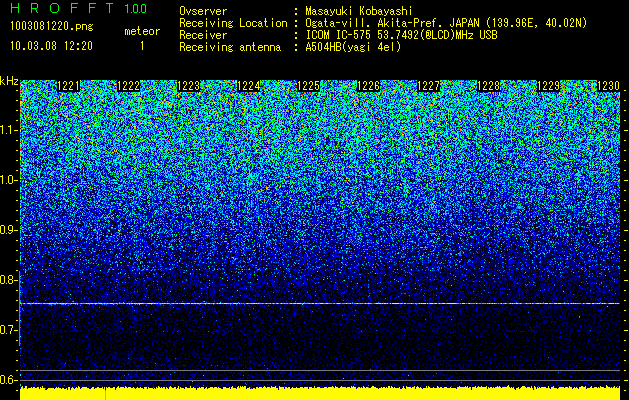Click the A504HB(yagi 4el) antenna text
This screenshot has height=400, width=629.
[353, 47]
